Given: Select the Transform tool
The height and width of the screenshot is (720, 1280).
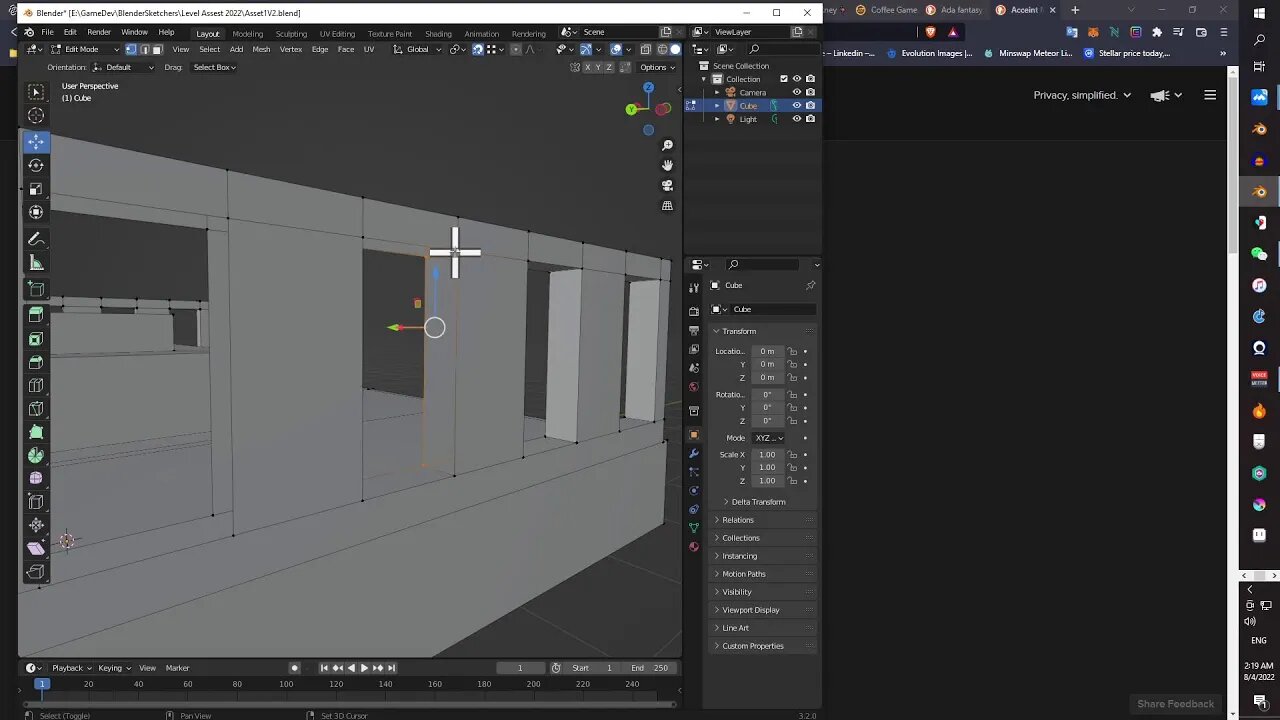Looking at the screenshot, I should click(x=36, y=212).
